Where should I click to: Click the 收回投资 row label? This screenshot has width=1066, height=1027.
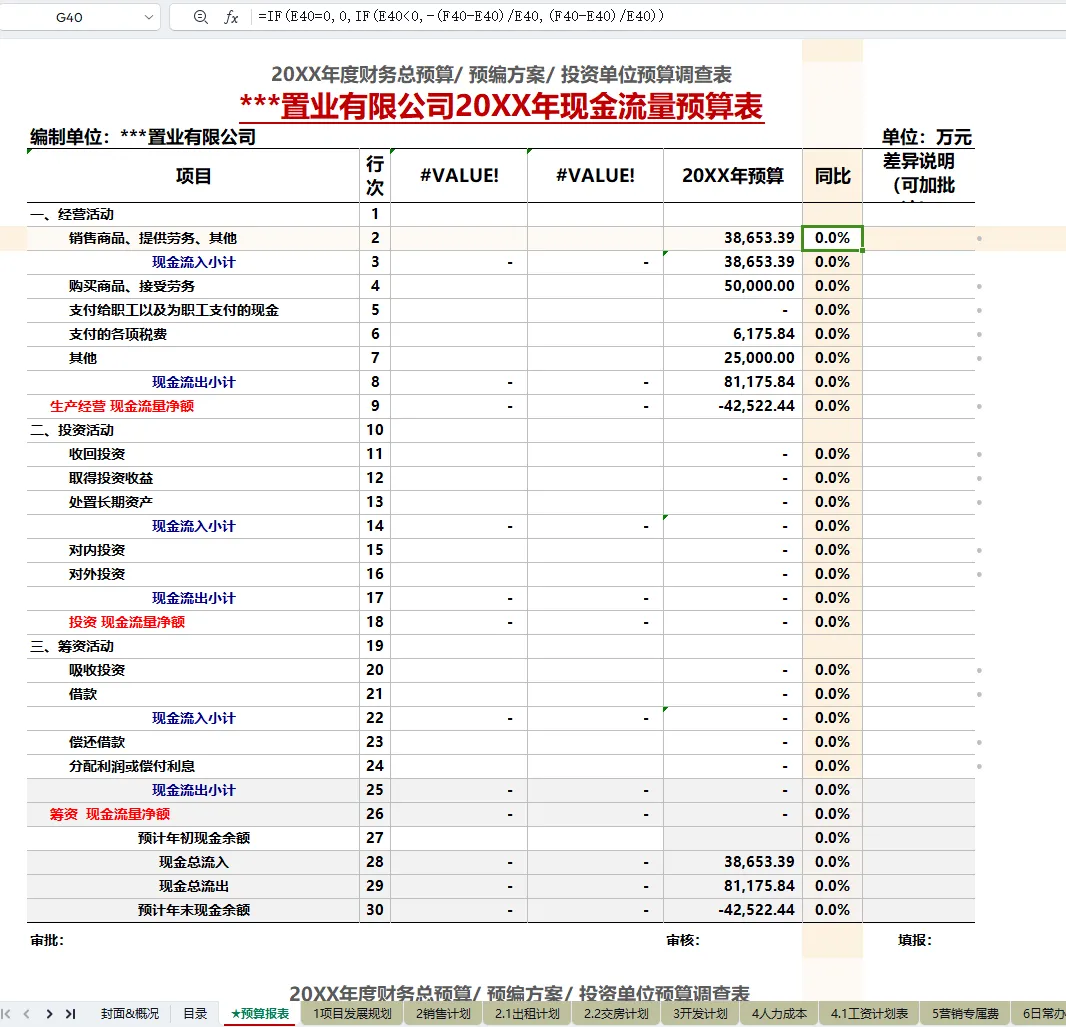click(x=97, y=454)
